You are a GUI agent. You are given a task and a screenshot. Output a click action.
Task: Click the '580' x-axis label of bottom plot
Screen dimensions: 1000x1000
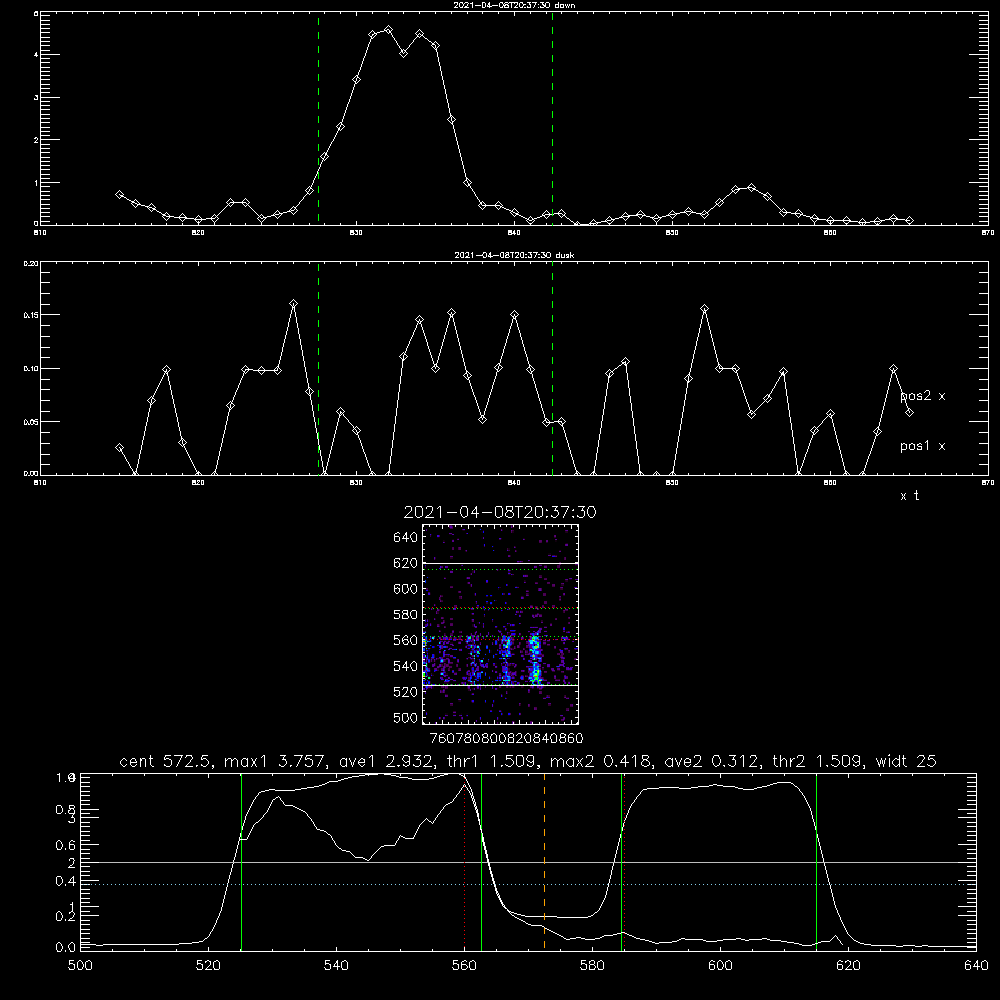coord(592,966)
